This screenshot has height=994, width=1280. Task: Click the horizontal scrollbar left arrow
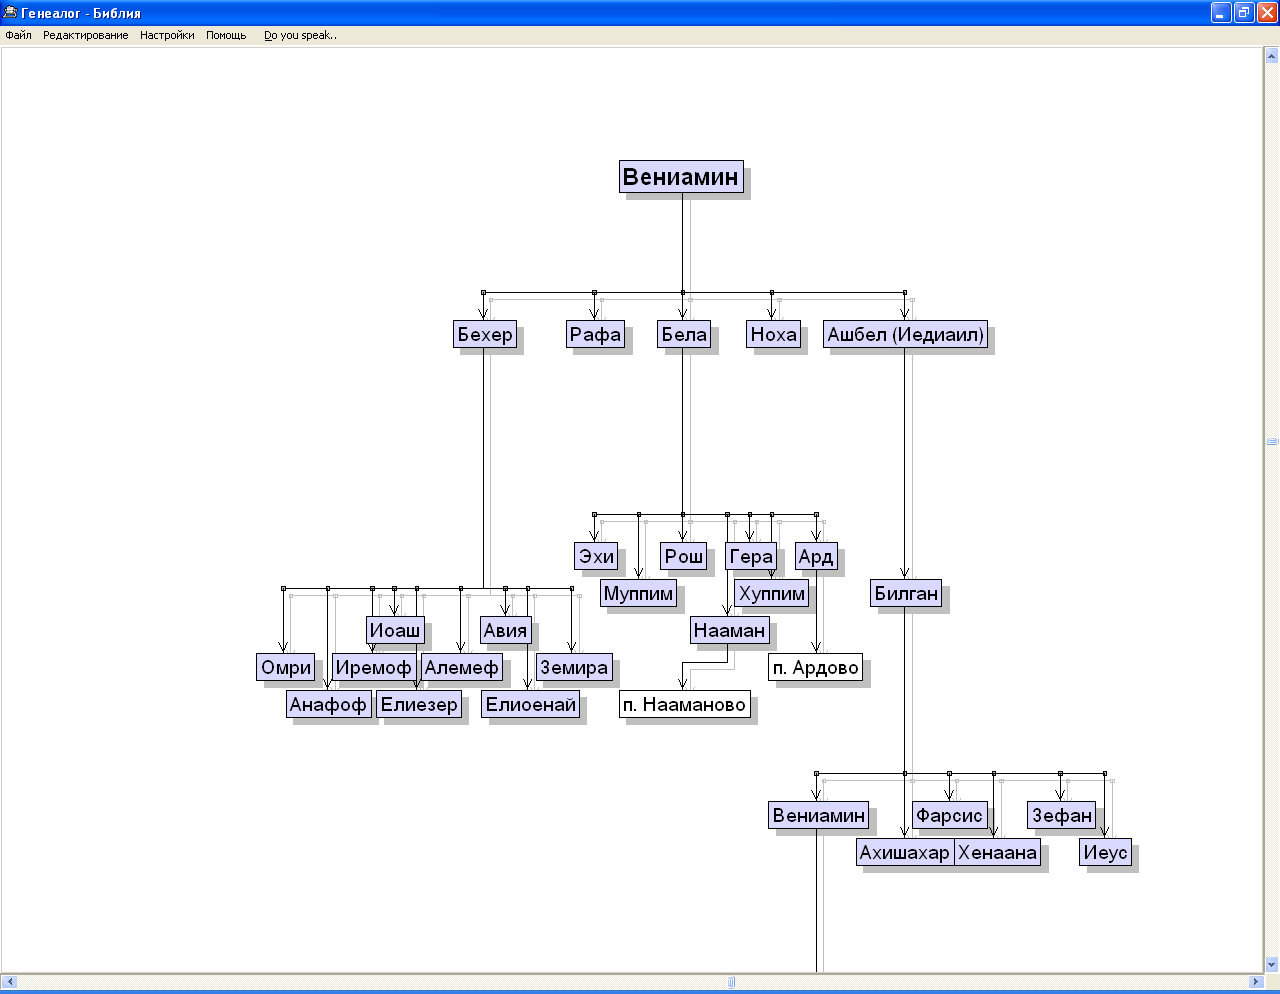coord(9,982)
